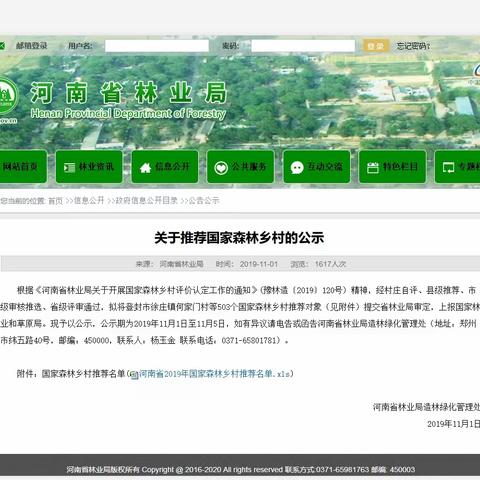The height and width of the screenshot is (480, 480).
Task: Click the date text 2019-11-01
Action: [x=259, y=264]
